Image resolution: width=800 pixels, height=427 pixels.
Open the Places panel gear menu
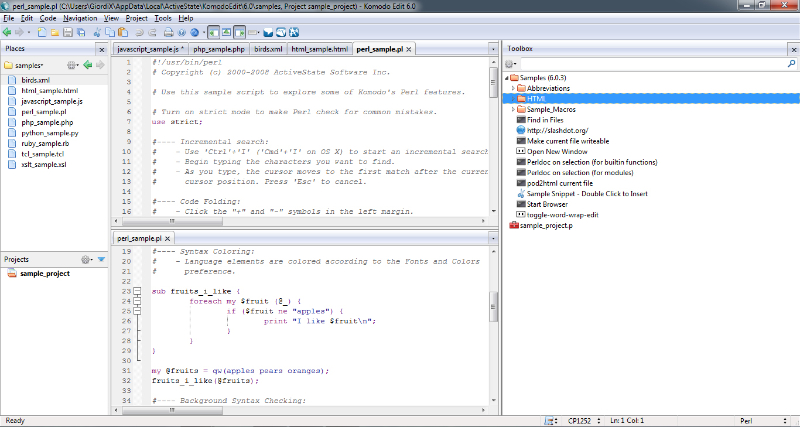[71, 65]
